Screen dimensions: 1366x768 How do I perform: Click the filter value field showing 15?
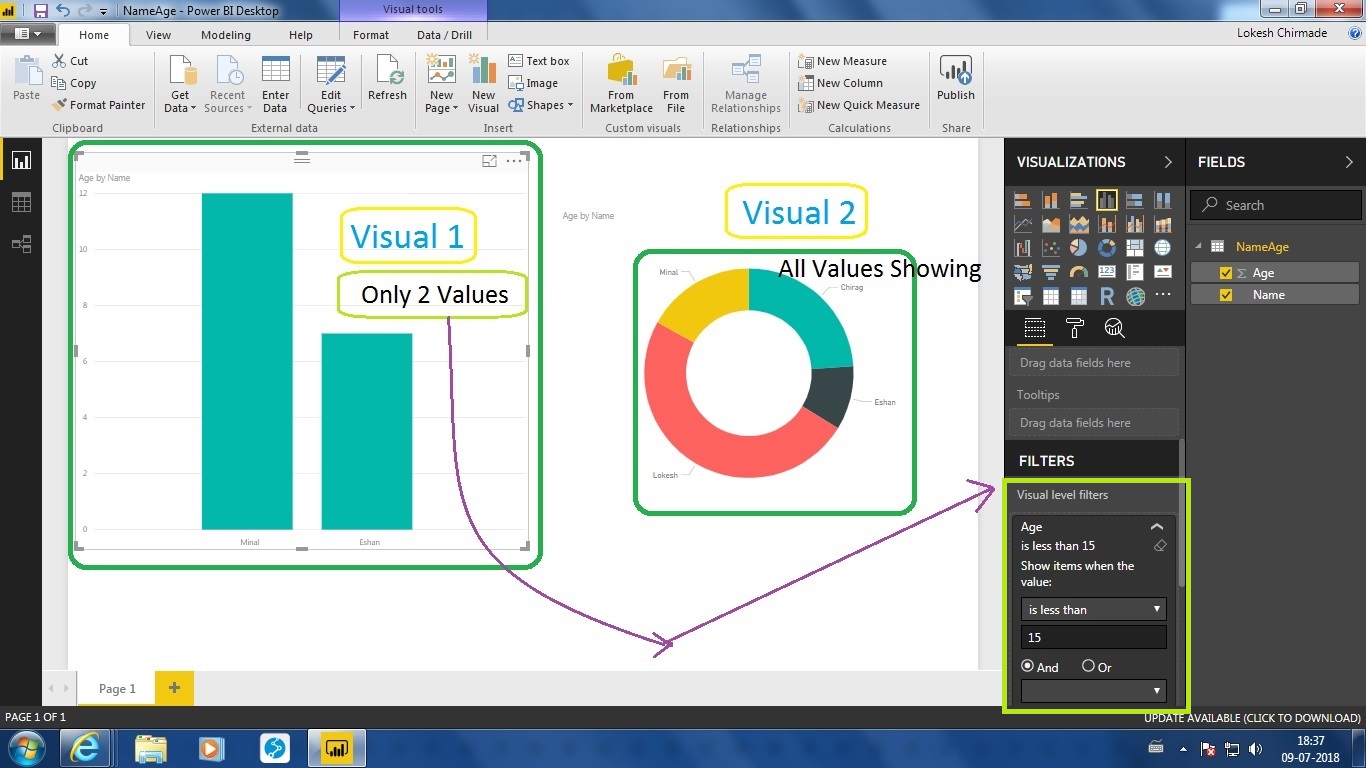click(x=1093, y=637)
